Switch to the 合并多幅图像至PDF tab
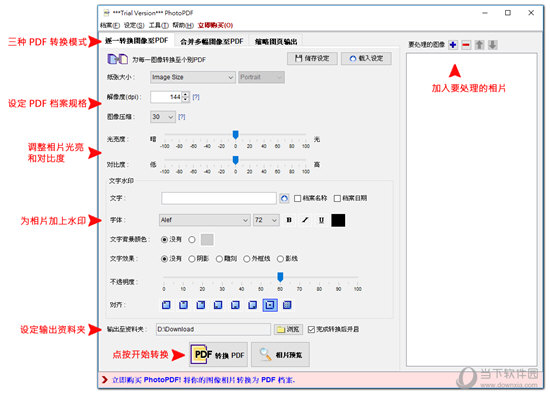Screen dimensions: 550x400 click(212, 41)
